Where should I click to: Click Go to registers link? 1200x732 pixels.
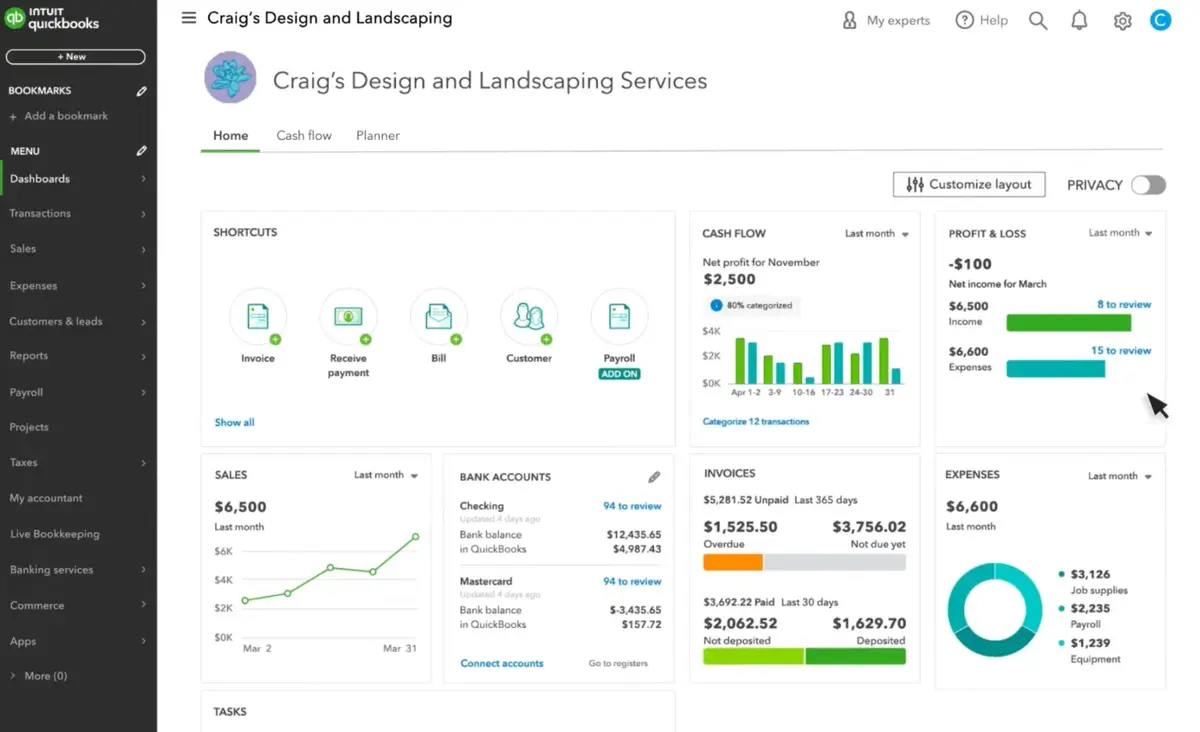point(618,663)
